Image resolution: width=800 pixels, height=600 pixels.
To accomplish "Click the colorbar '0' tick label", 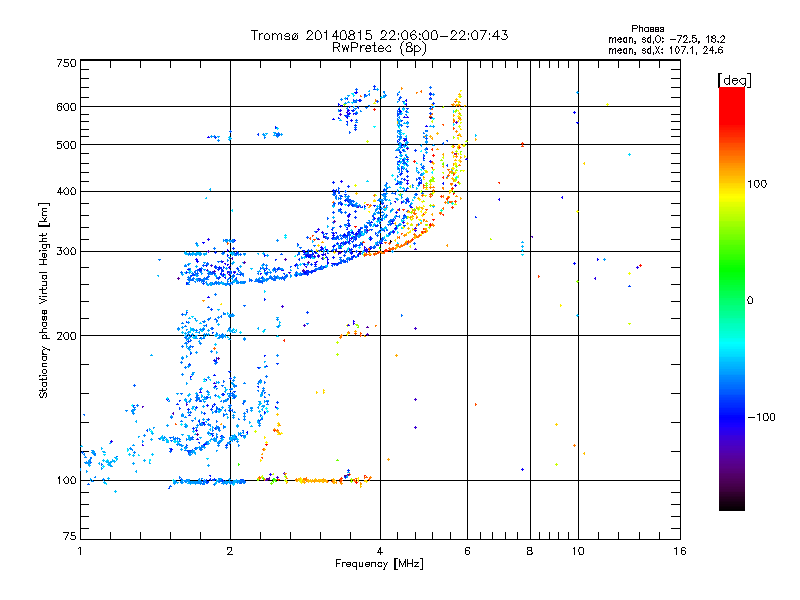I will 750,300.
